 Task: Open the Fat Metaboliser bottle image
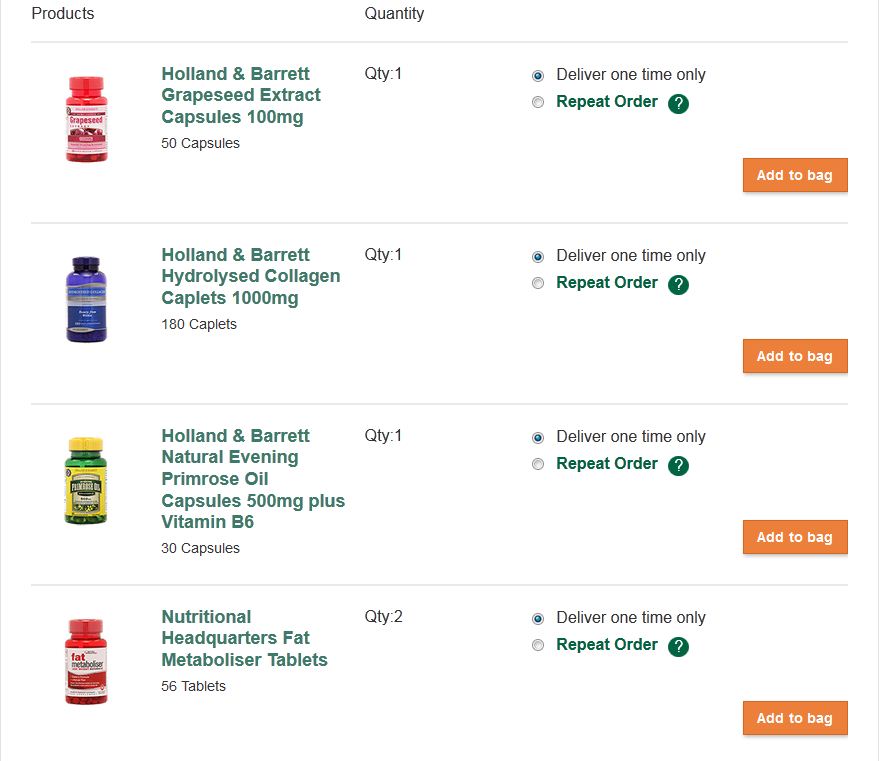(86, 662)
